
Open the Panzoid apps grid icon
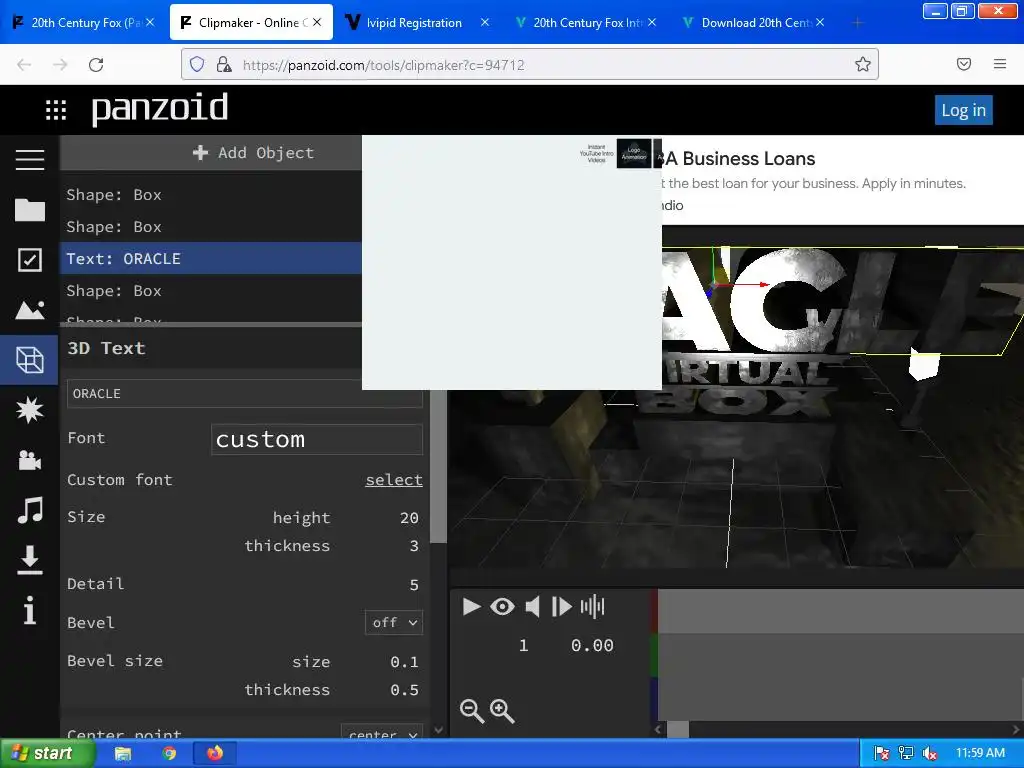pyautogui.click(x=56, y=110)
